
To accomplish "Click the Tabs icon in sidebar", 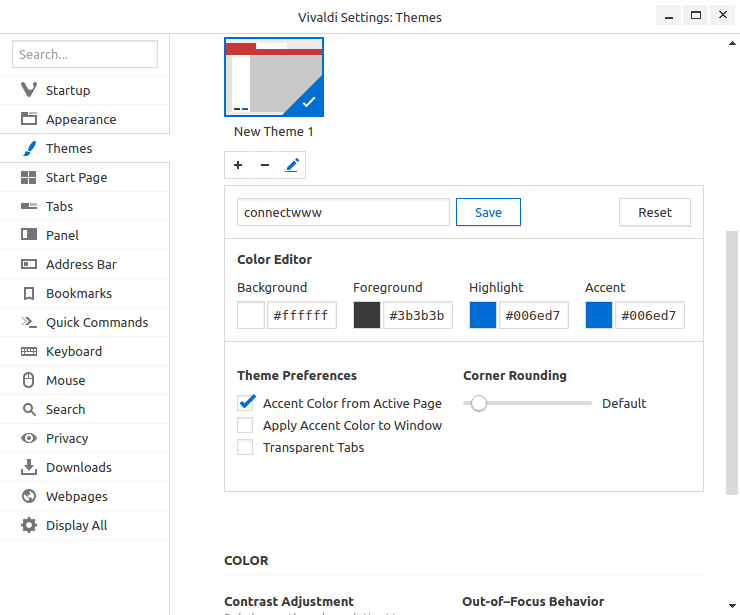I will pos(29,206).
